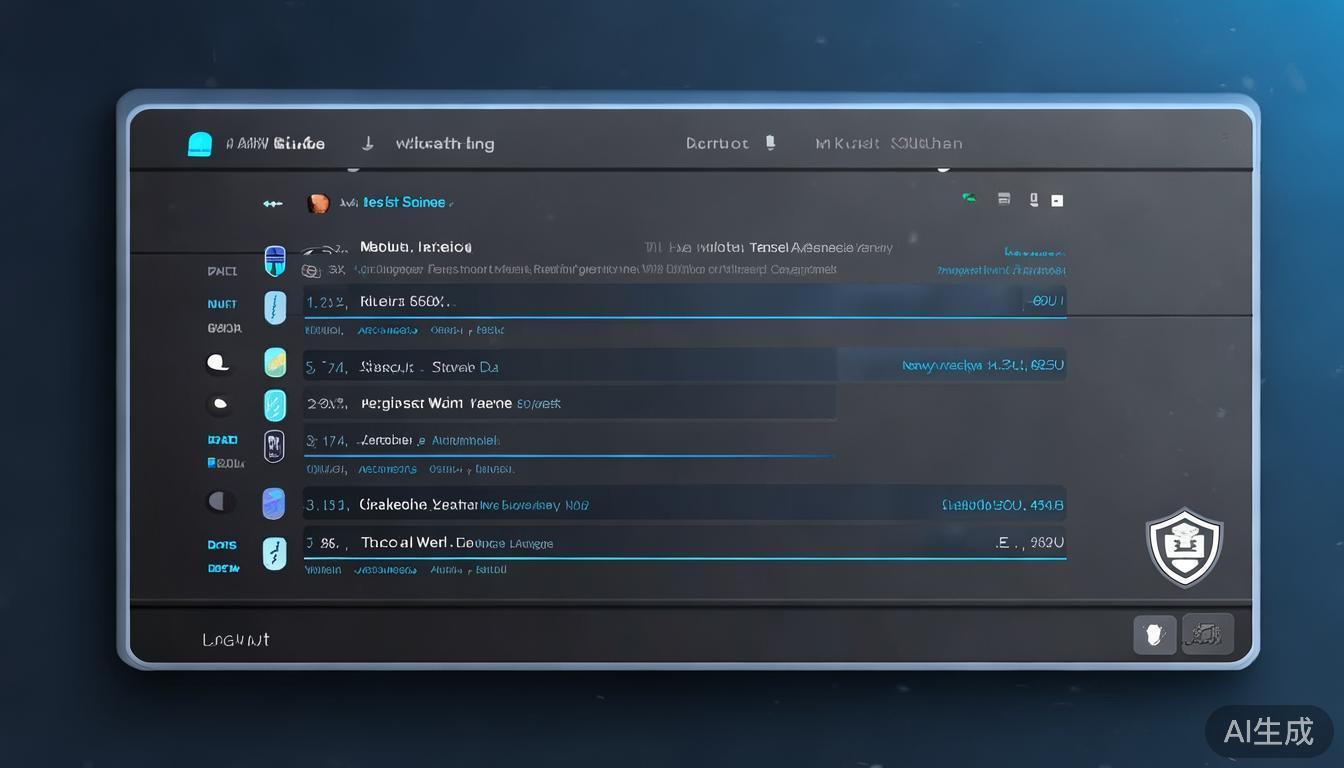Viewport: 1344px width, 768px height.
Task: Click the green icon in top-right toolbar
Action: pyautogui.click(x=968, y=198)
